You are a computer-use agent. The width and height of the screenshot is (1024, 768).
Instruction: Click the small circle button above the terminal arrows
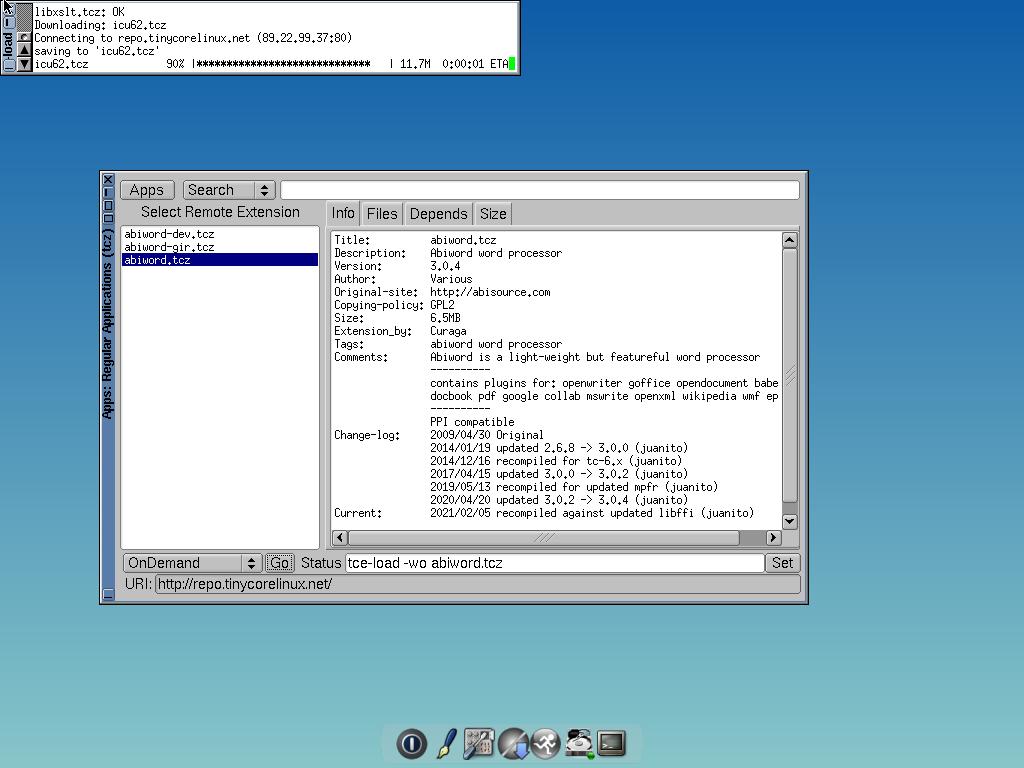coord(24,37)
